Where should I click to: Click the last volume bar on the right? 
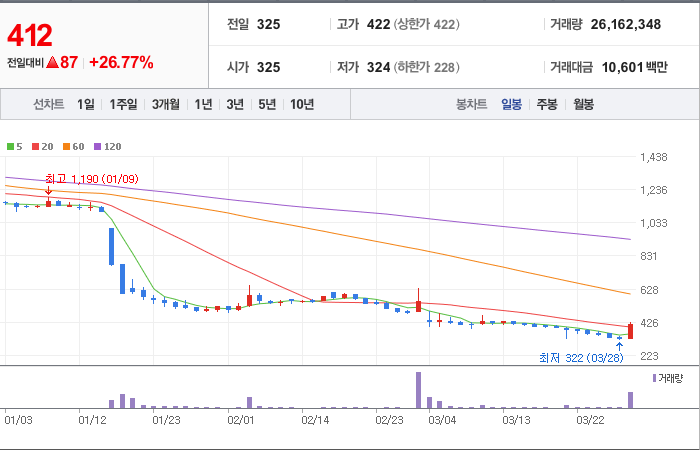[630, 400]
